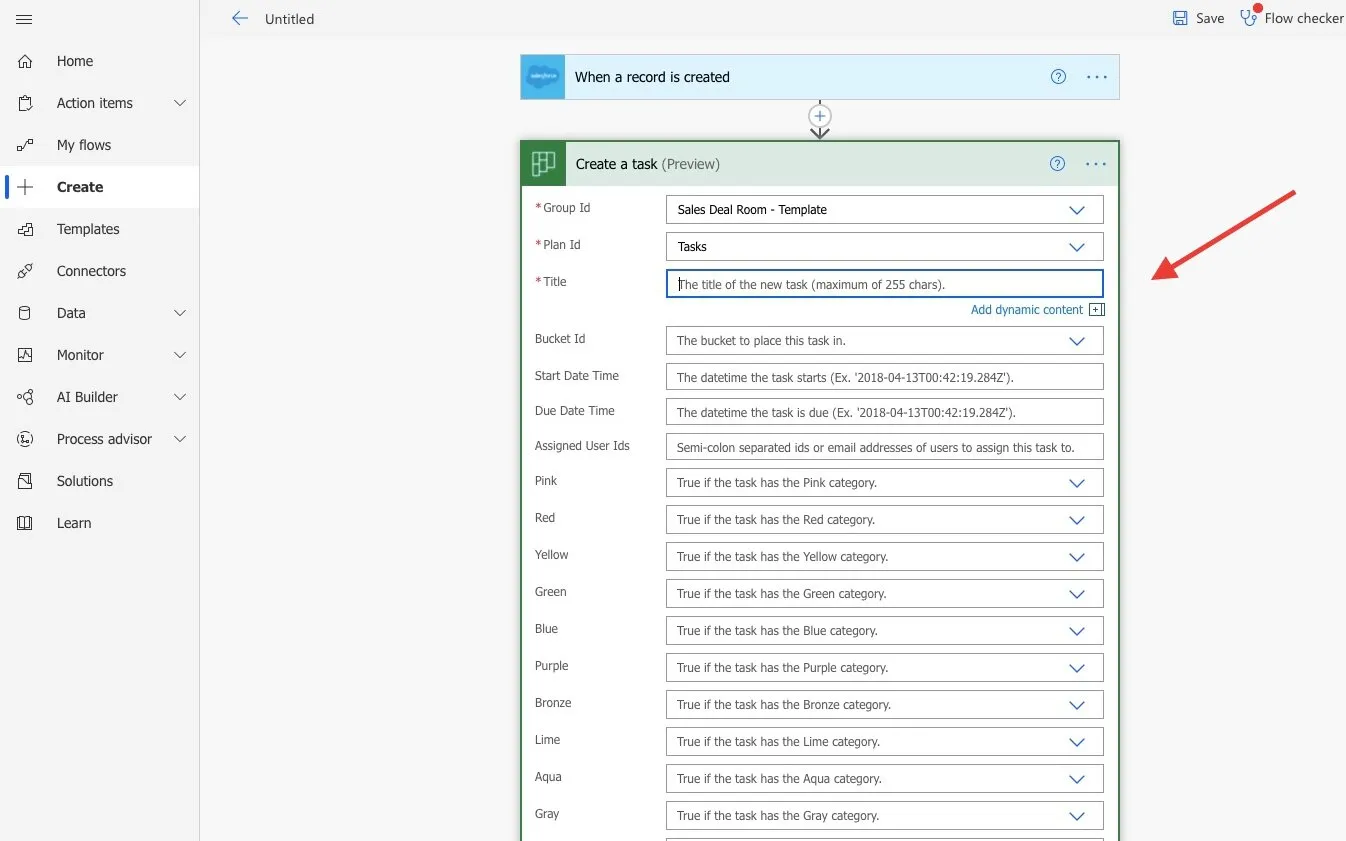Screen dimensions: 1346x841
Task: Open the hamburger navigation menu
Action: [25, 19]
